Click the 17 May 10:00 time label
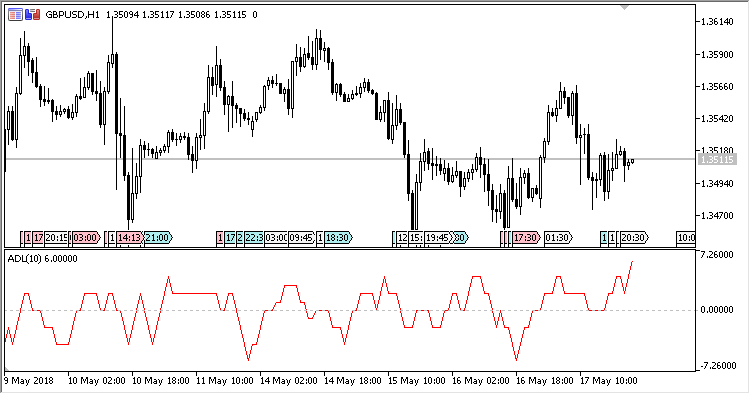 click(x=609, y=381)
